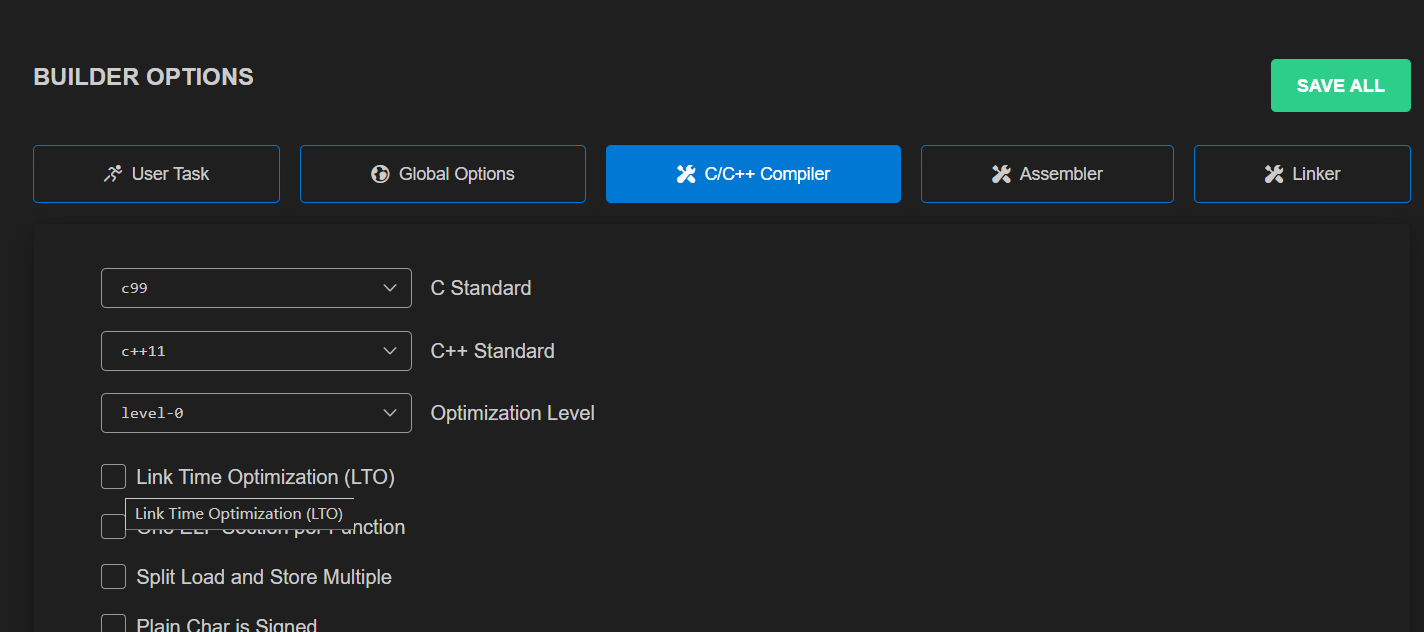Click the Link Time Optimization (LTO) label

pos(266,477)
